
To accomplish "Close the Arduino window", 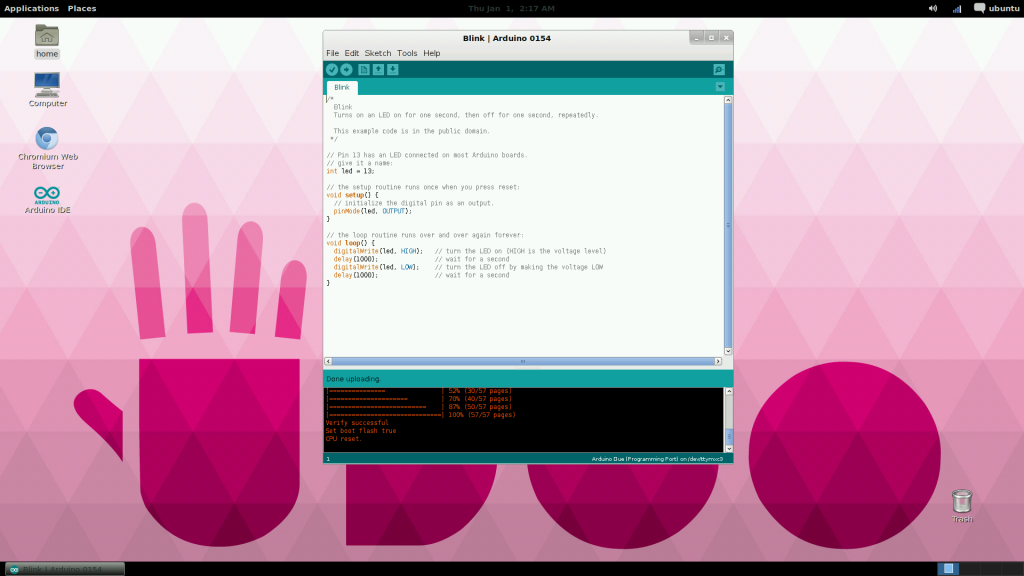I will pos(726,38).
